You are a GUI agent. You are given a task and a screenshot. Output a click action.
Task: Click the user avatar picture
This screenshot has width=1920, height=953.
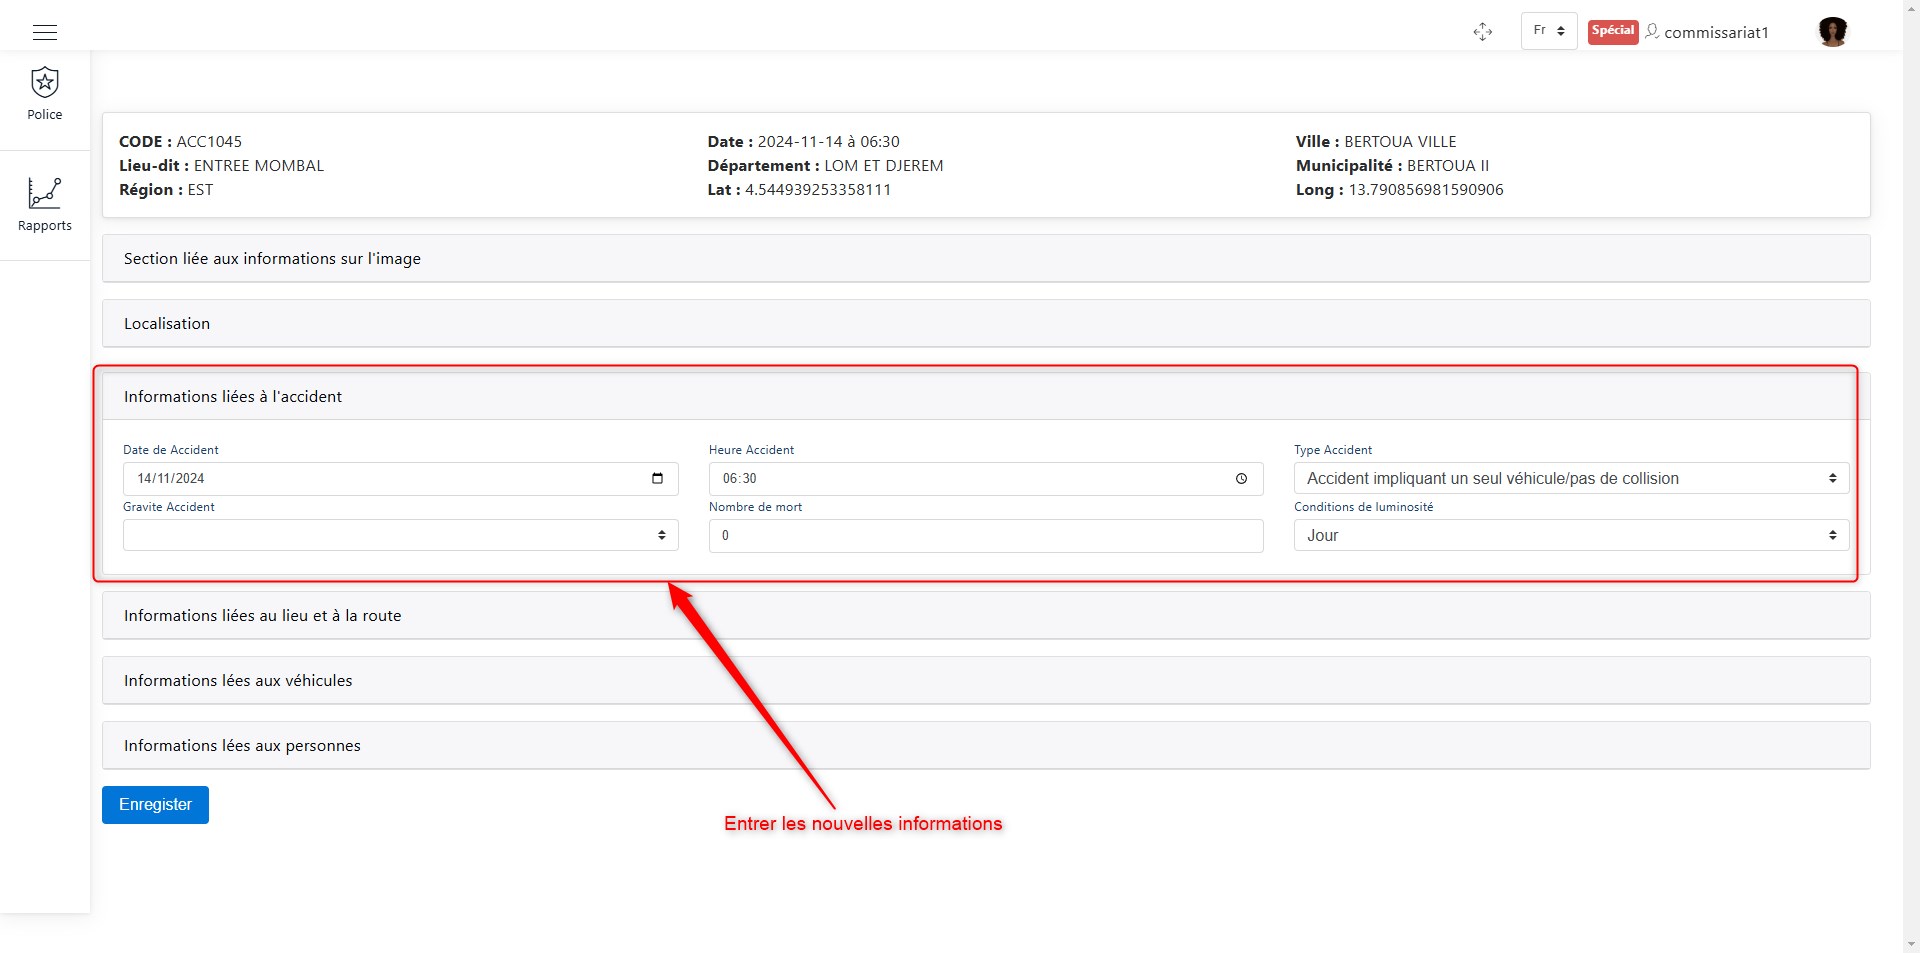click(x=1832, y=32)
